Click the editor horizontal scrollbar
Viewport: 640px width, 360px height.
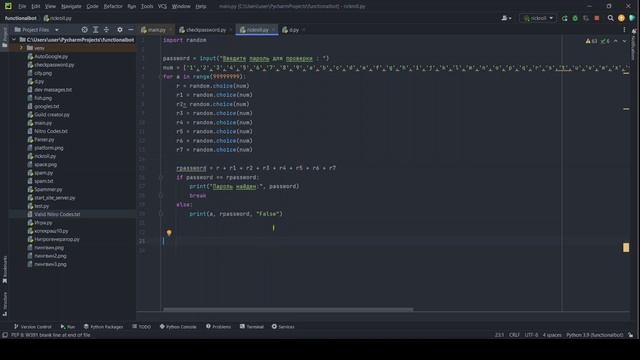pos(288,309)
